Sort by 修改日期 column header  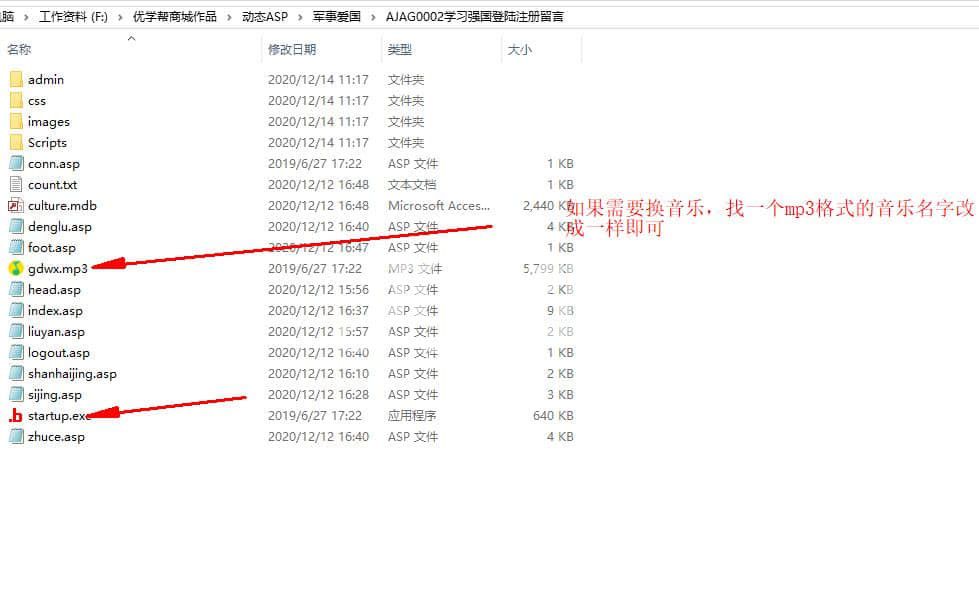point(292,49)
